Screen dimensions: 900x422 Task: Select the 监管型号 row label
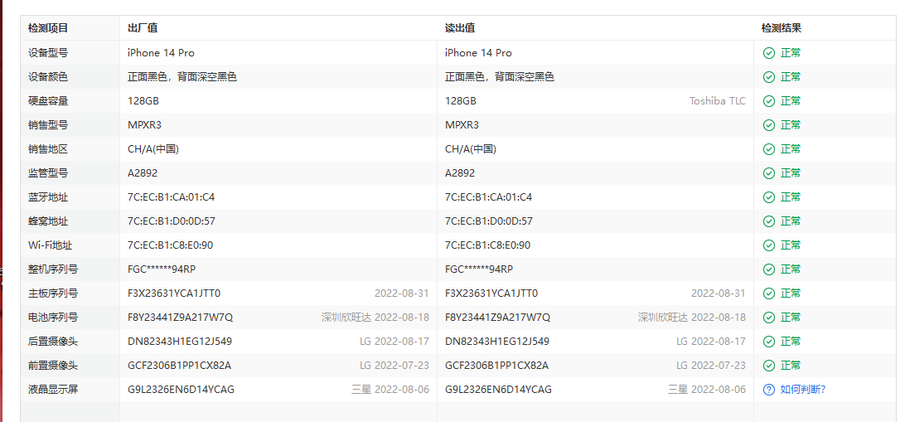coord(48,173)
